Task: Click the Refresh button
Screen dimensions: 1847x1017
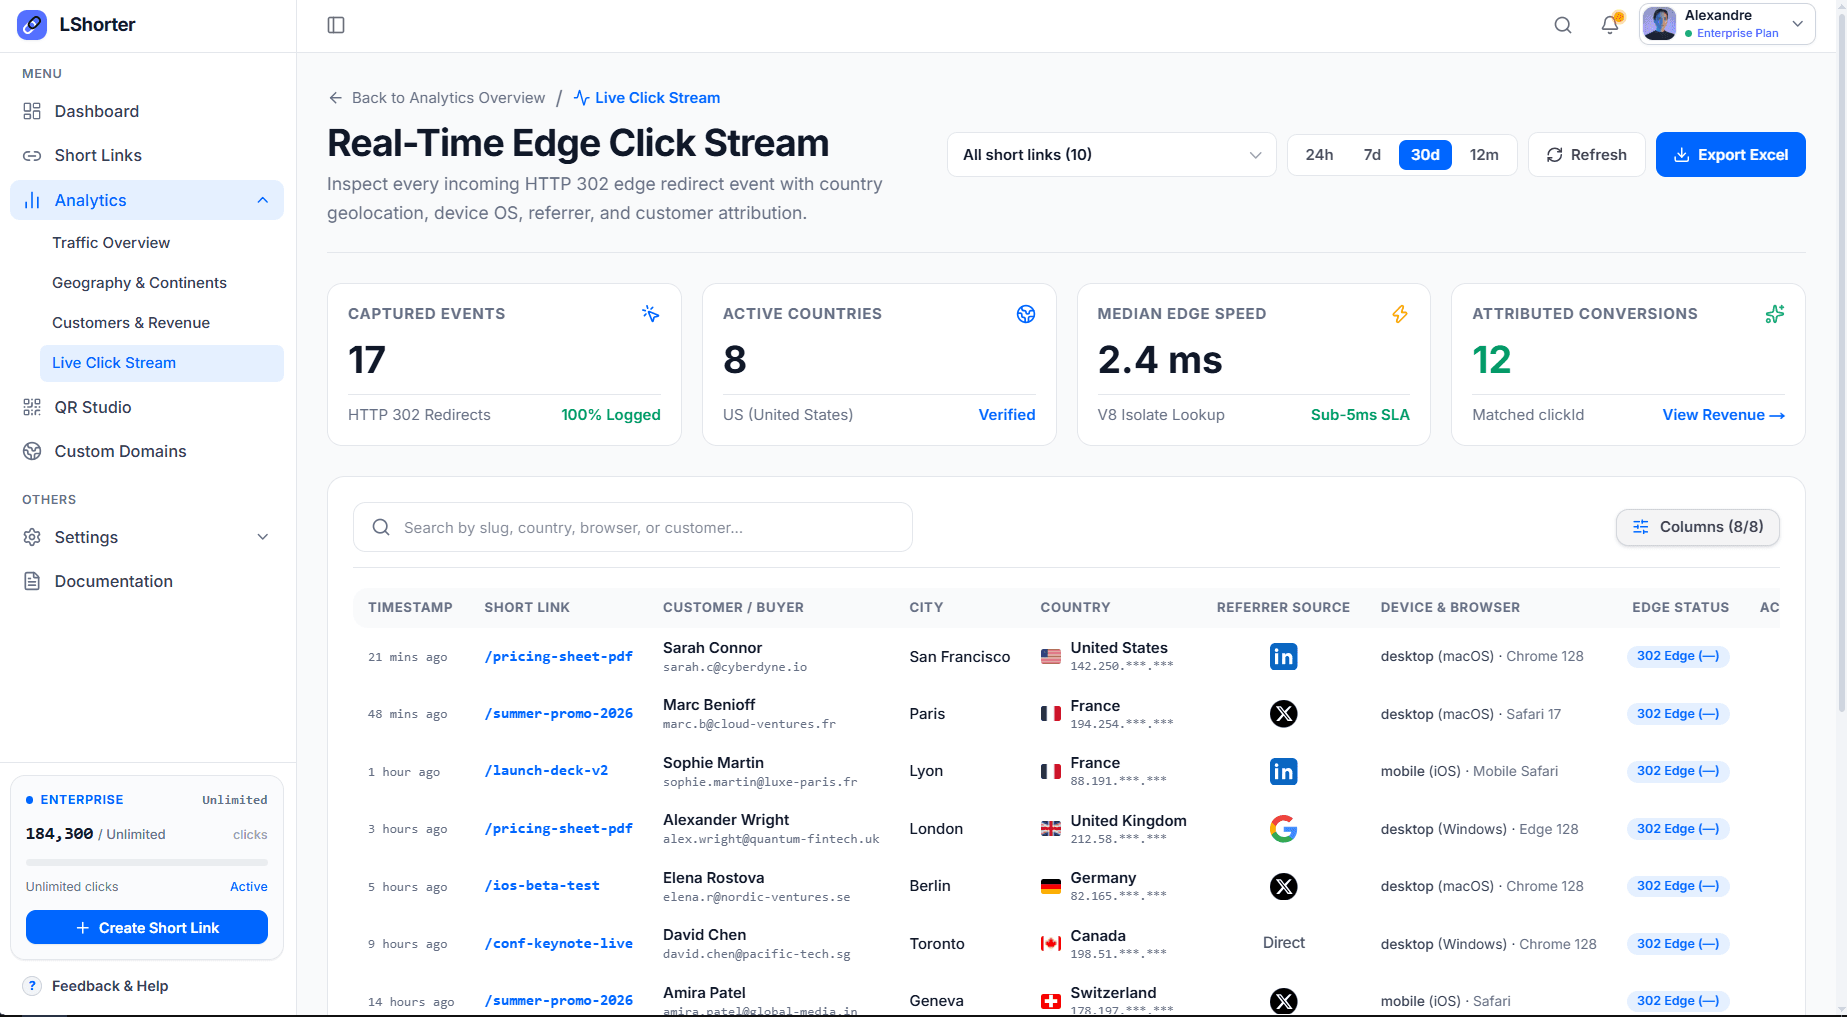Action: coord(1586,155)
